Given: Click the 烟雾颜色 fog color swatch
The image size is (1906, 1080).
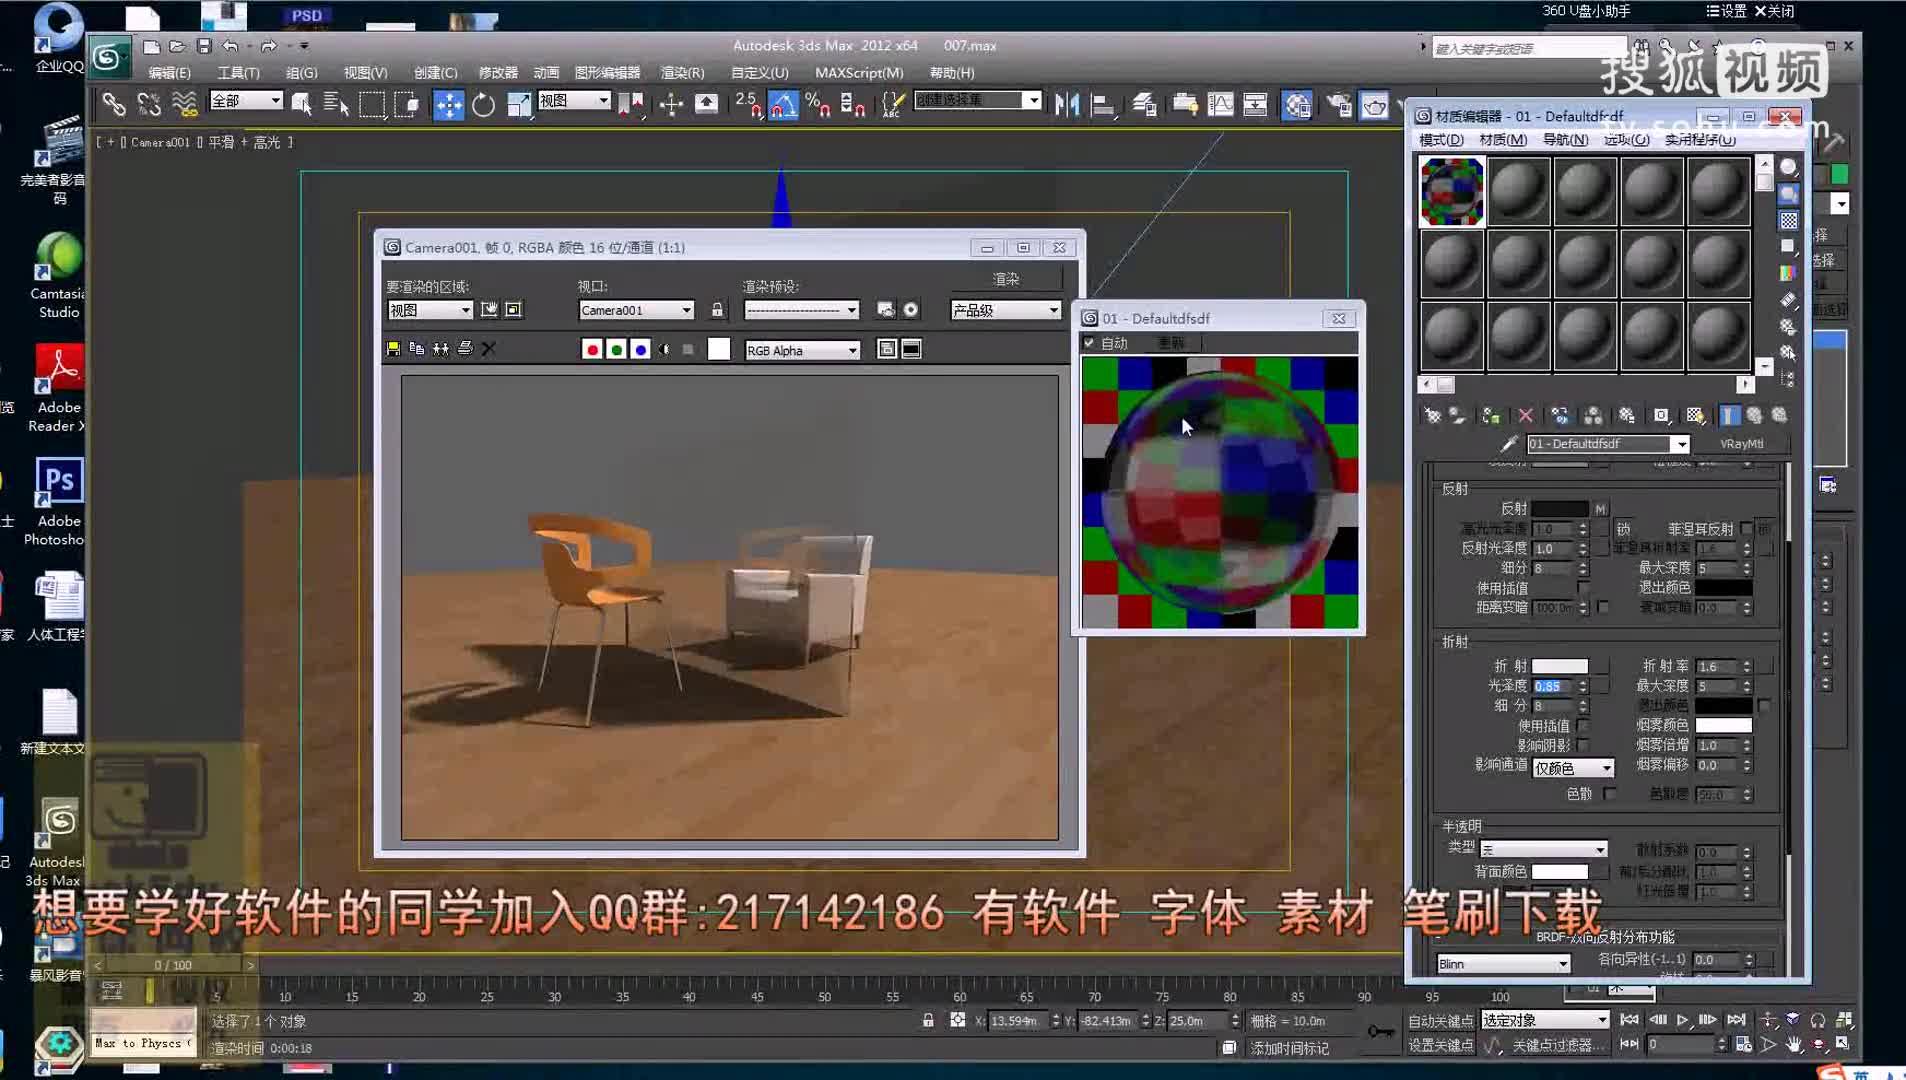Looking at the screenshot, I should click(x=1723, y=725).
